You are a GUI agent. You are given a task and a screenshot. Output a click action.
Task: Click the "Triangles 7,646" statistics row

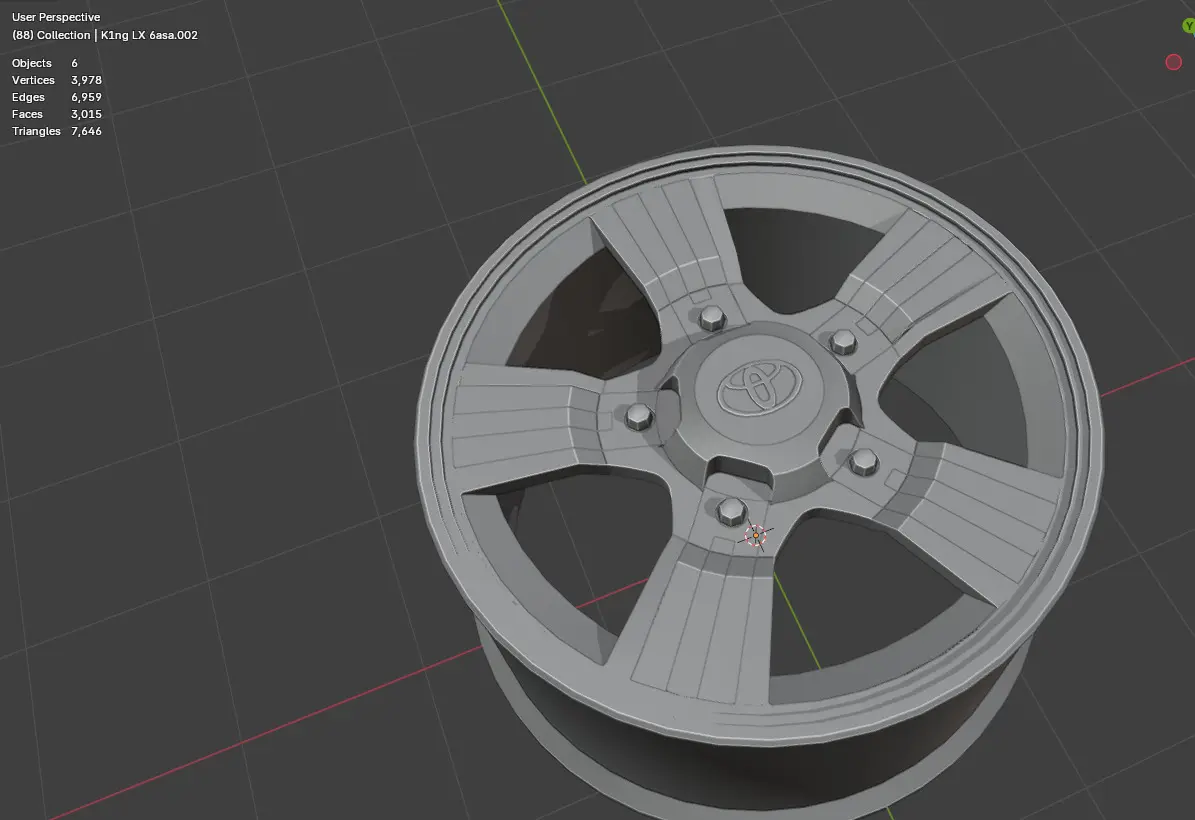coord(56,131)
